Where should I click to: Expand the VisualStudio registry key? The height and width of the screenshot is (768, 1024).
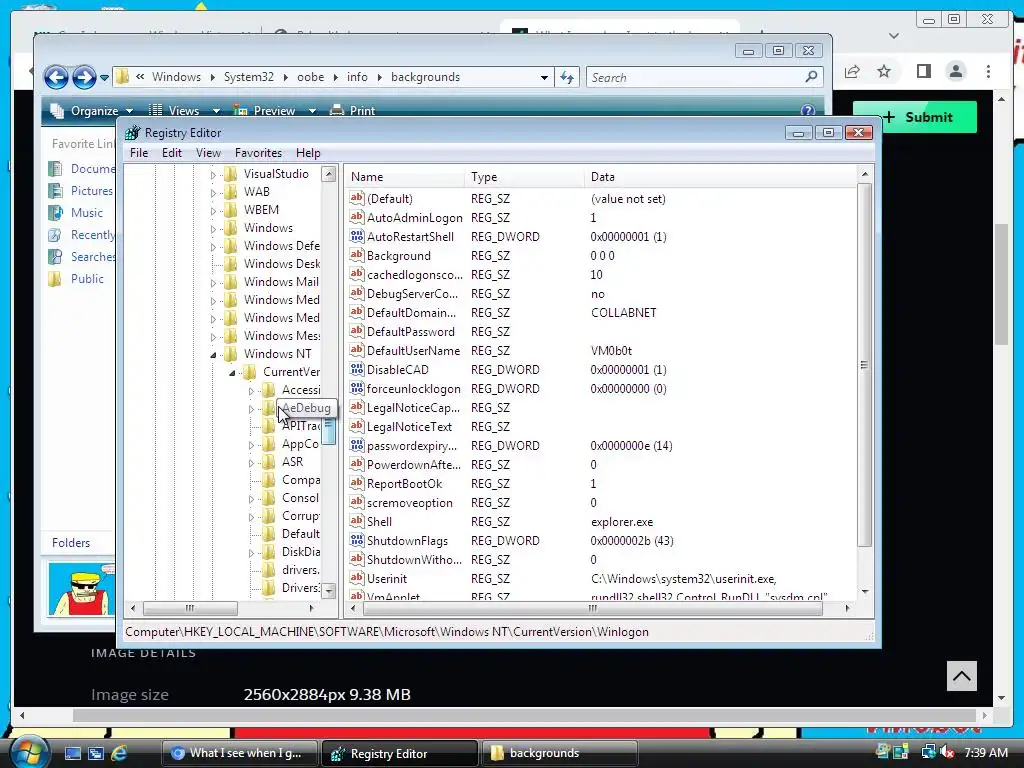pyautogui.click(x=213, y=174)
